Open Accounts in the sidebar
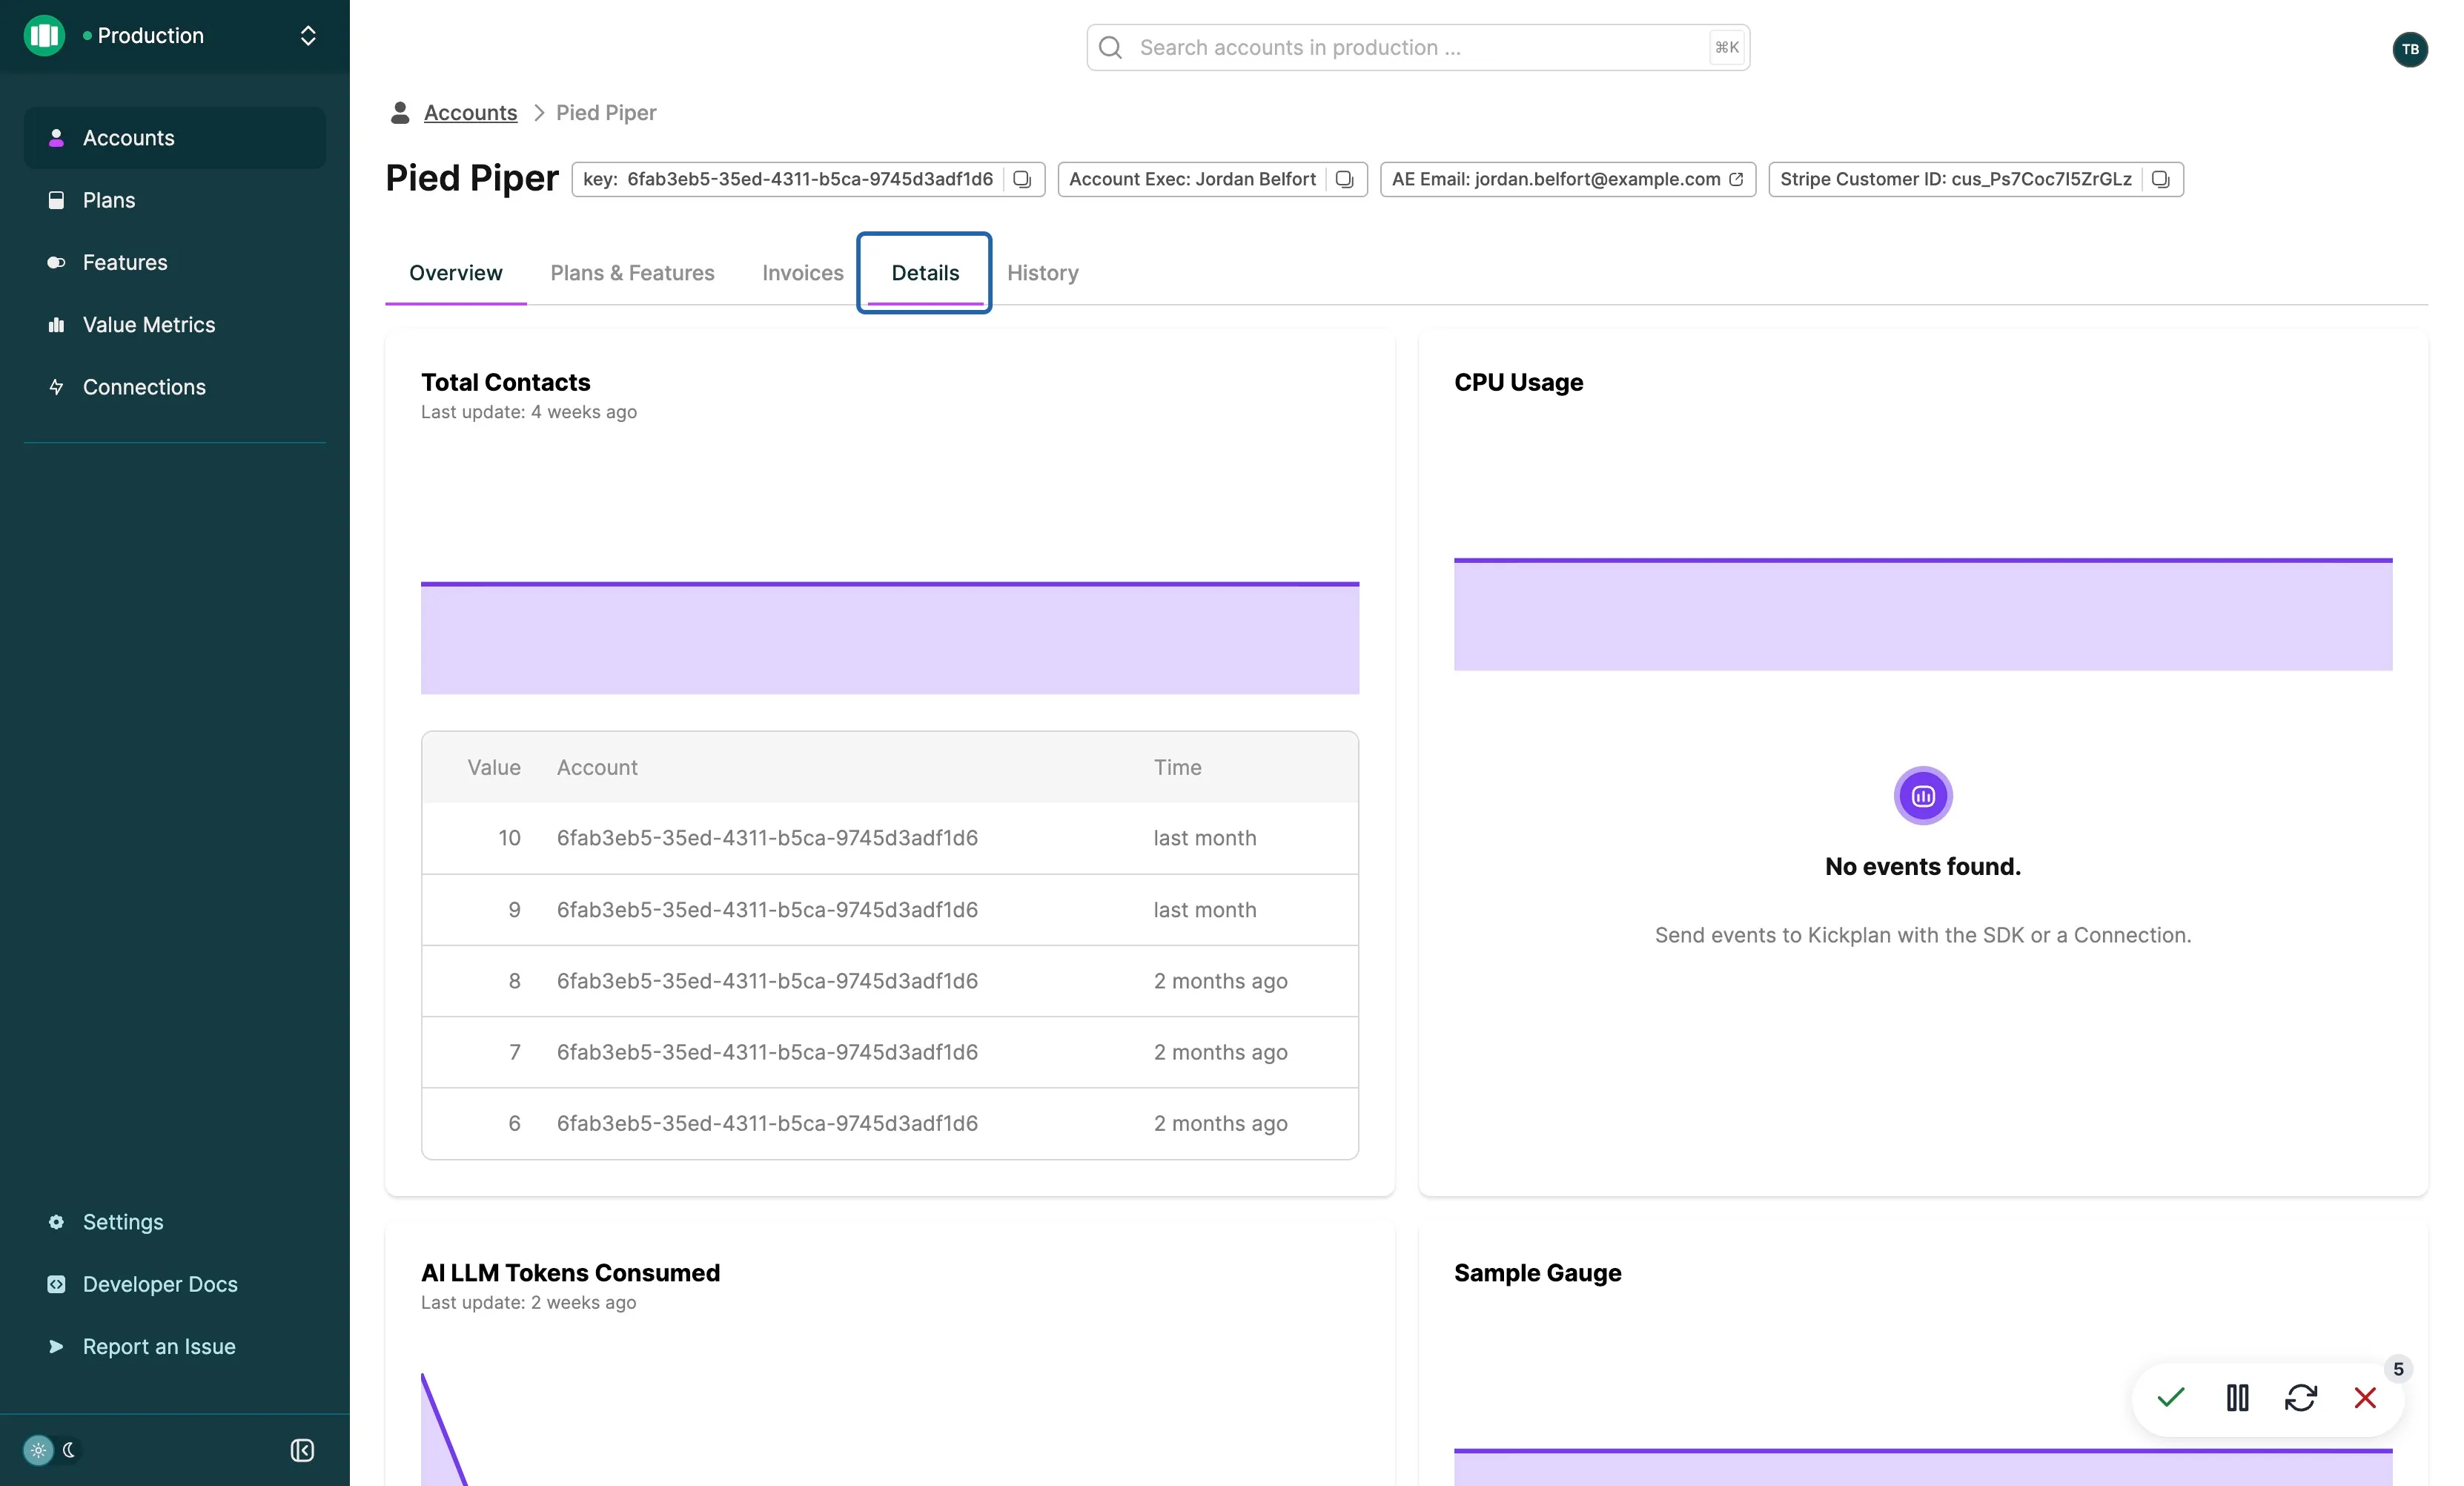The image size is (2464, 1486). (x=175, y=138)
